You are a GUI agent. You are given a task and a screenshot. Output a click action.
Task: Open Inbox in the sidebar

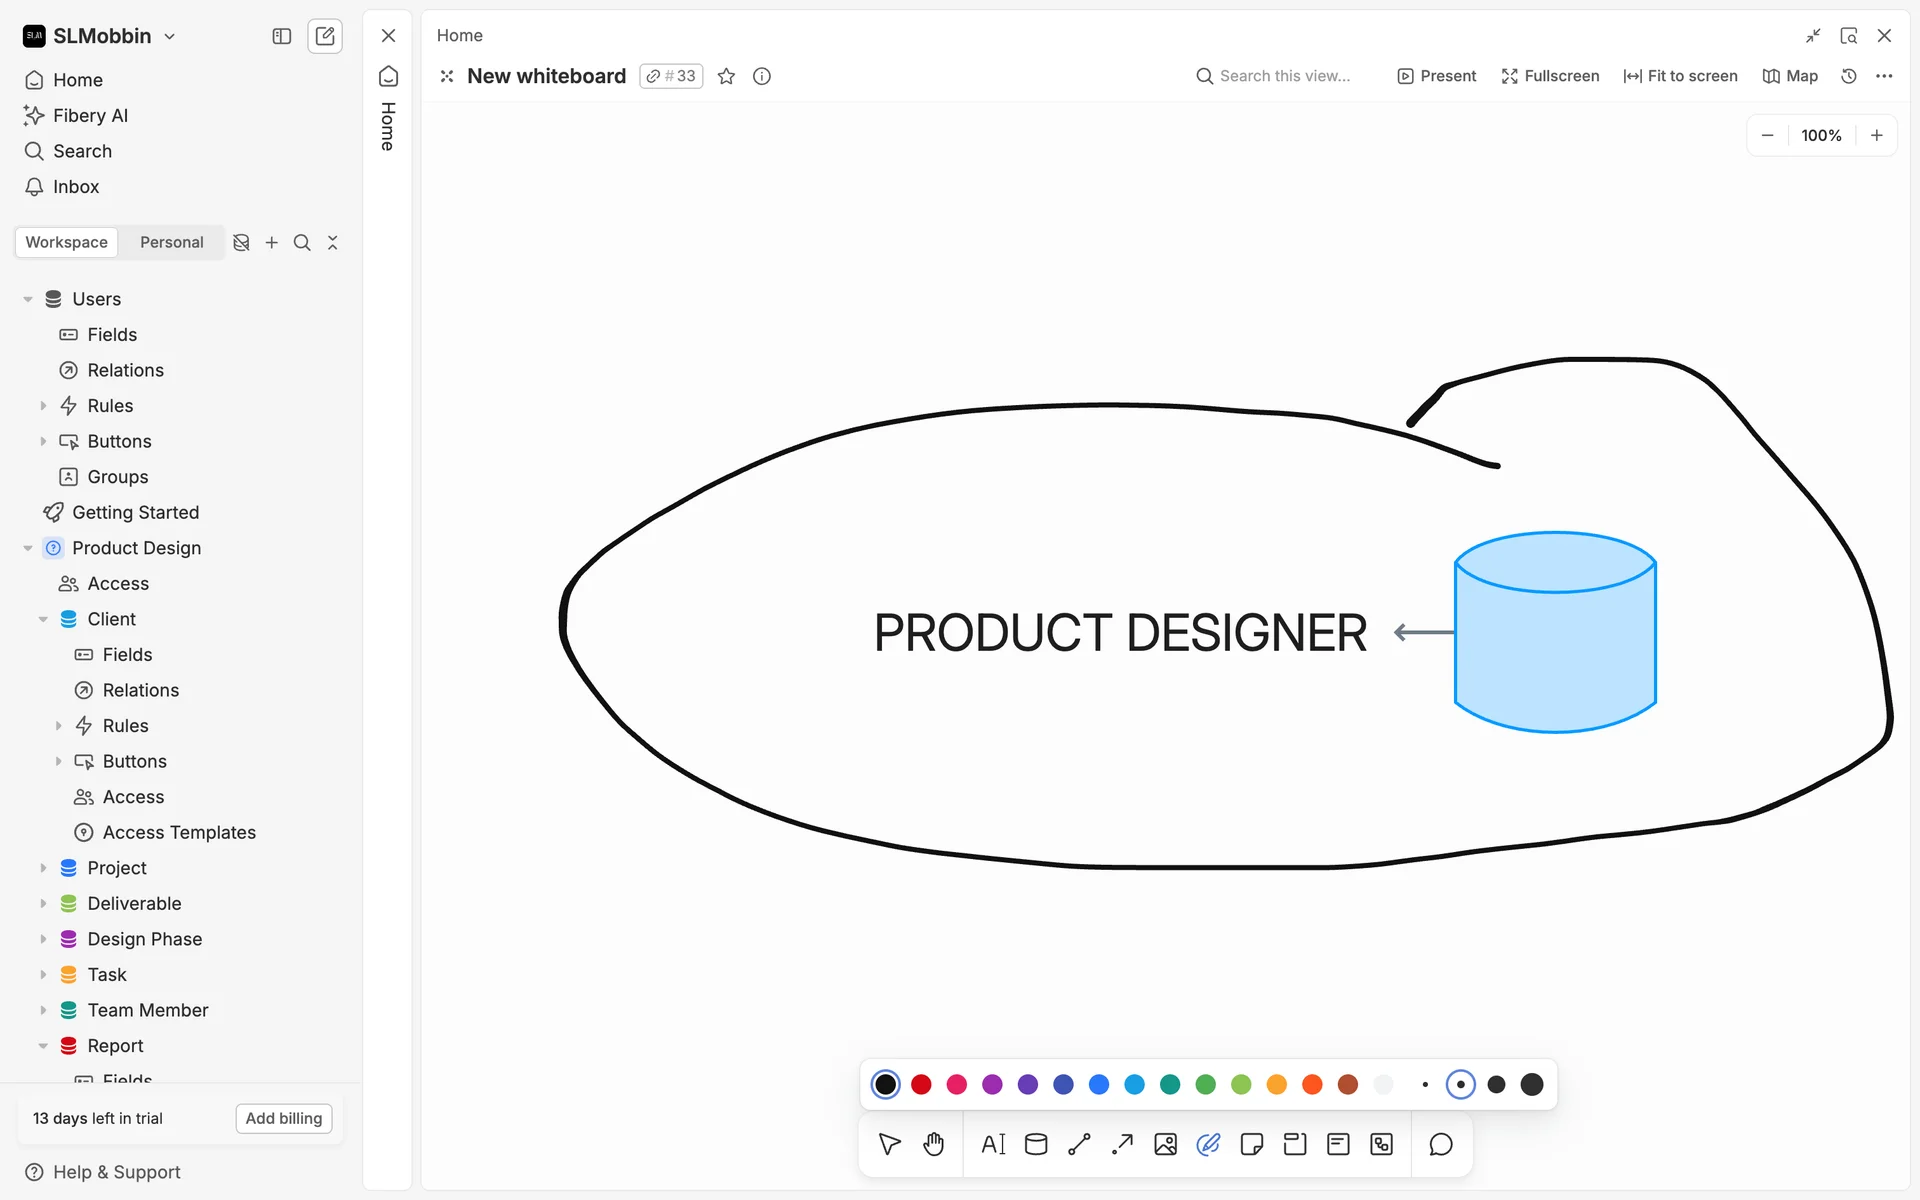click(75, 187)
